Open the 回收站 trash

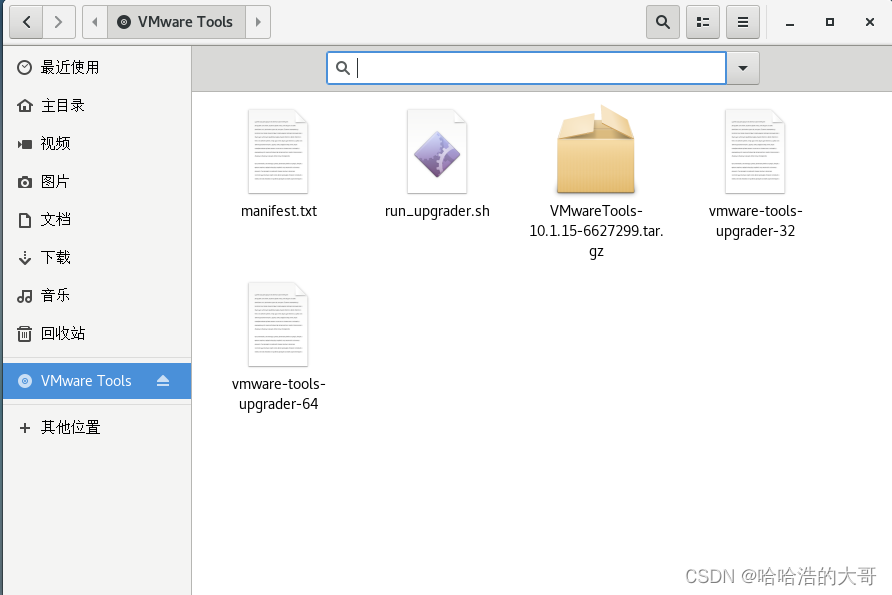click(x=97, y=333)
